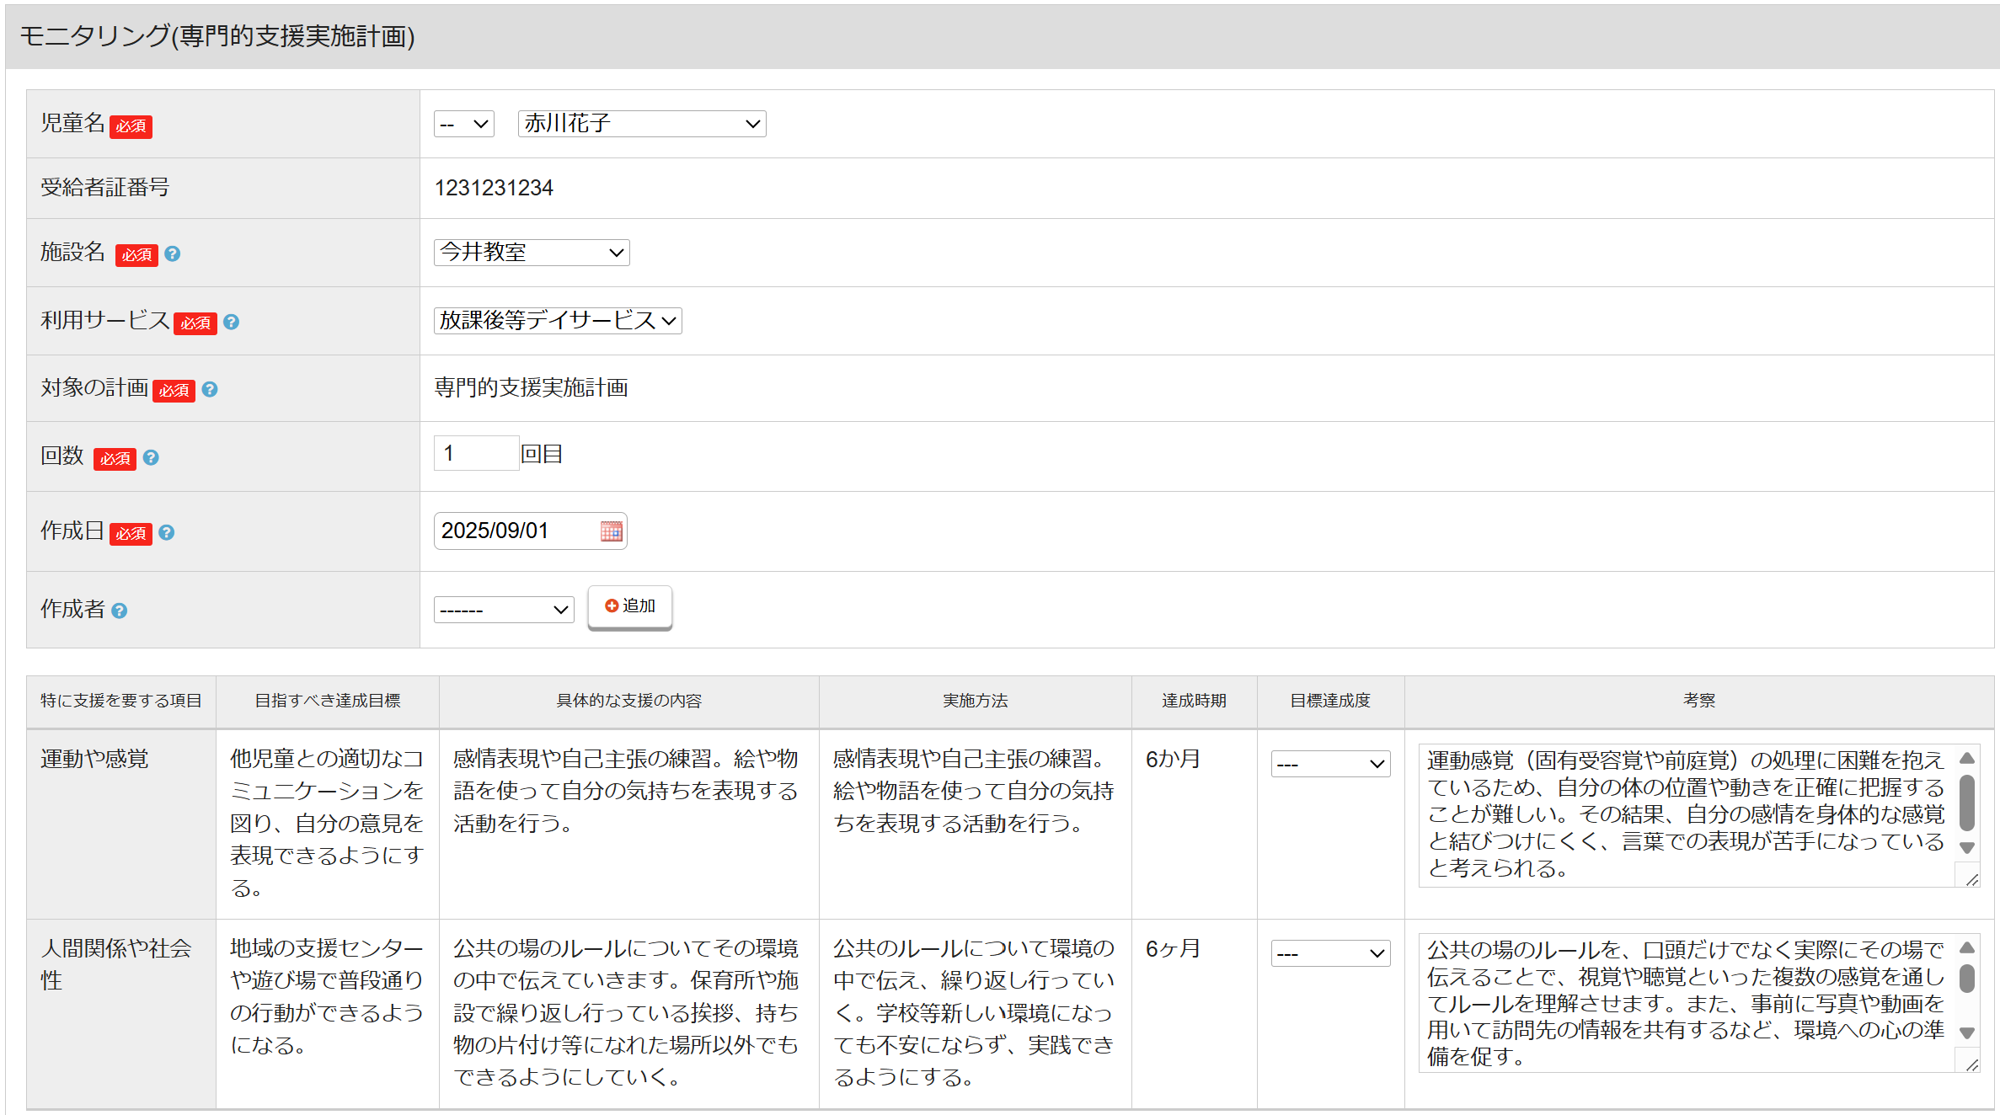2000x1115 pixels.
Task: Click help icon beside 対象の計画
Action: pos(210,389)
